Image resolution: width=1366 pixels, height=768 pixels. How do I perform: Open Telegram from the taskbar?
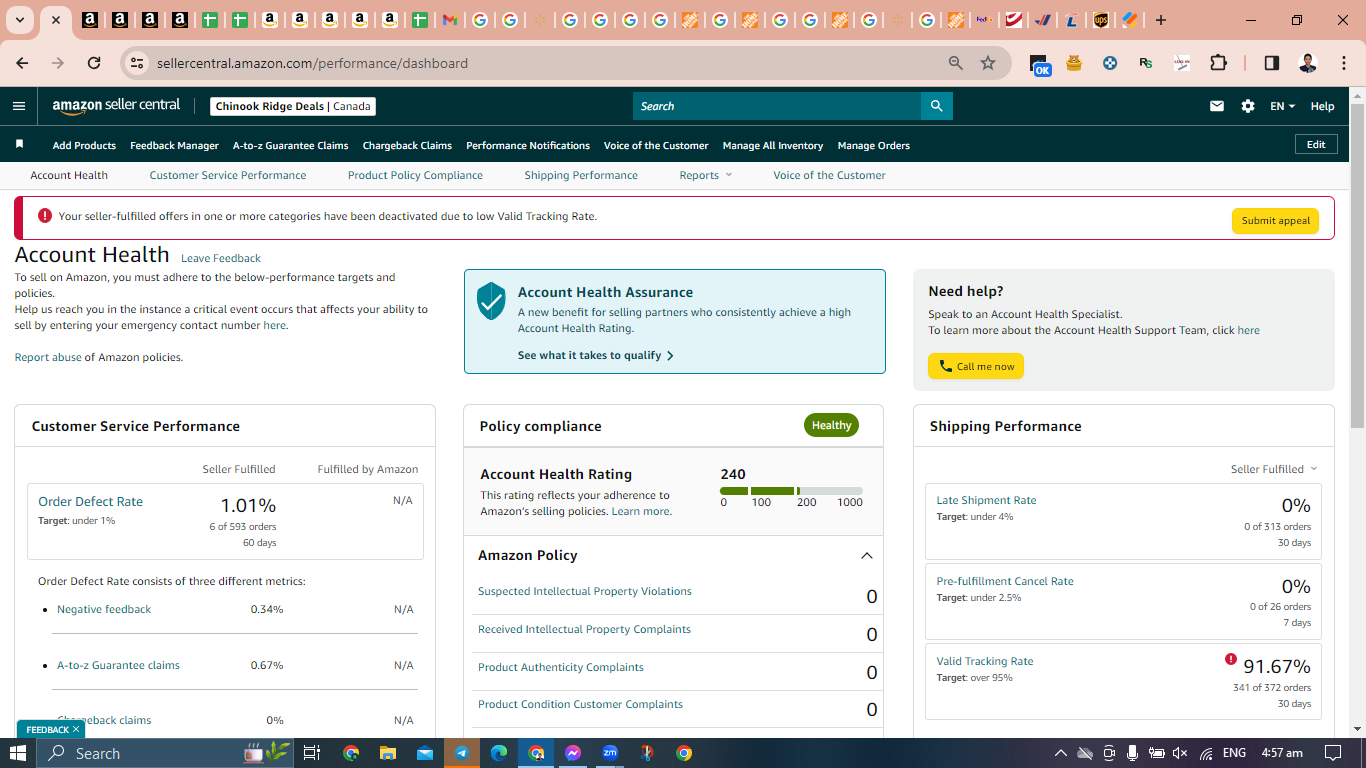click(x=461, y=753)
